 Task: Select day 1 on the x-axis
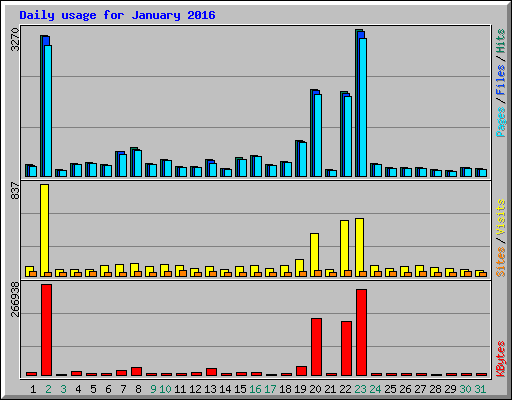tap(33, 389)
